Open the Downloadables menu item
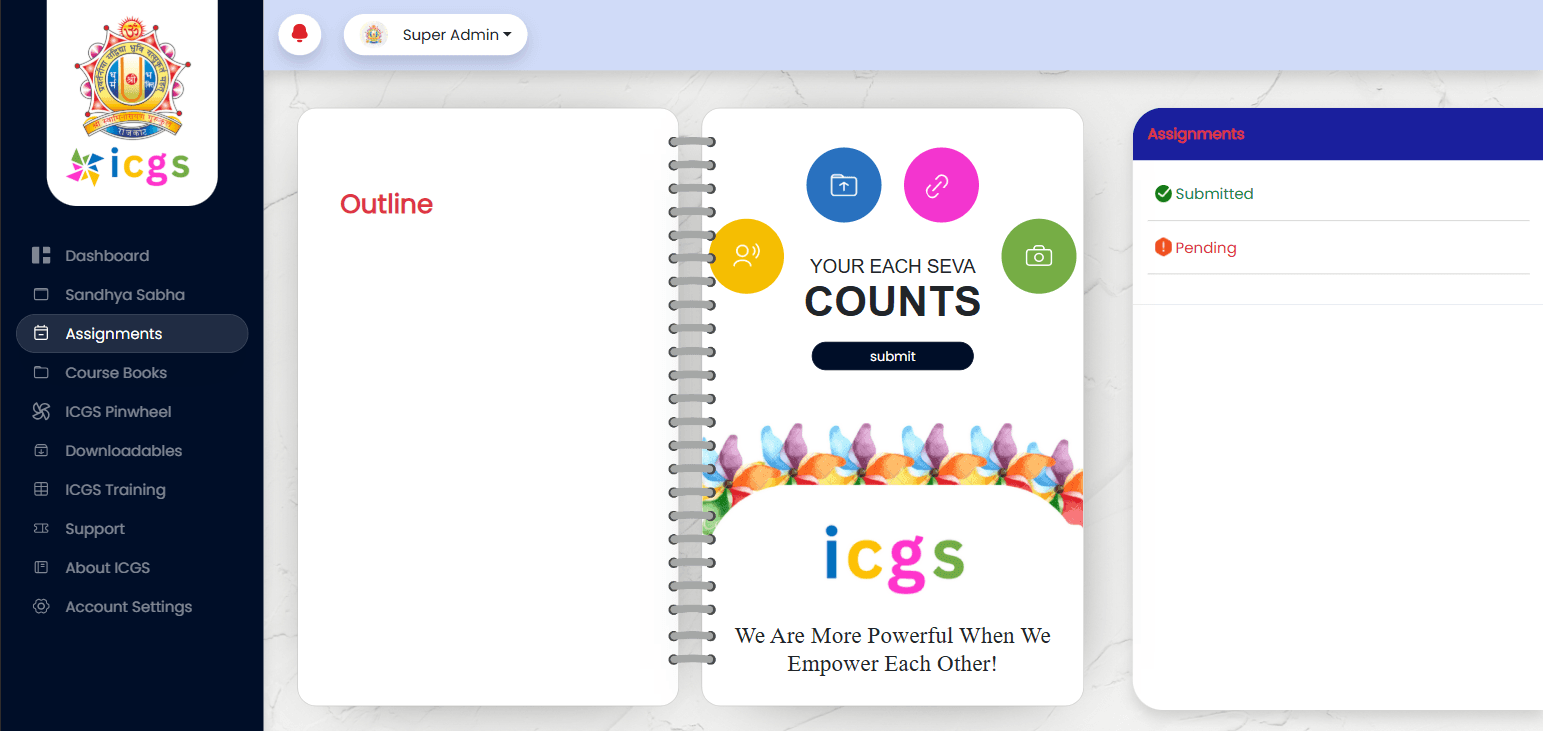The image size is (1543, 731). 123,451
